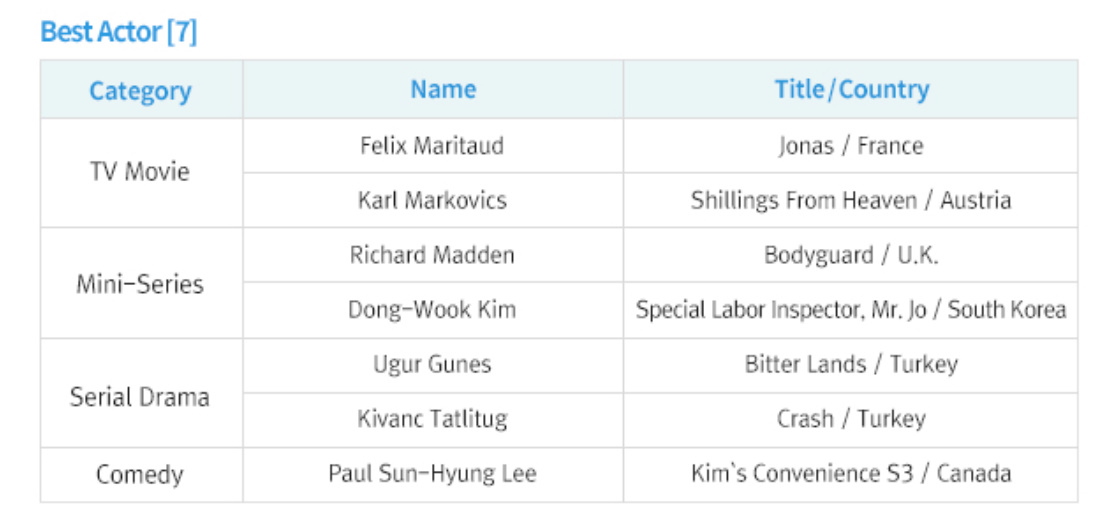
Task: Click the Name column header
Action: click(x=443, y=90)
